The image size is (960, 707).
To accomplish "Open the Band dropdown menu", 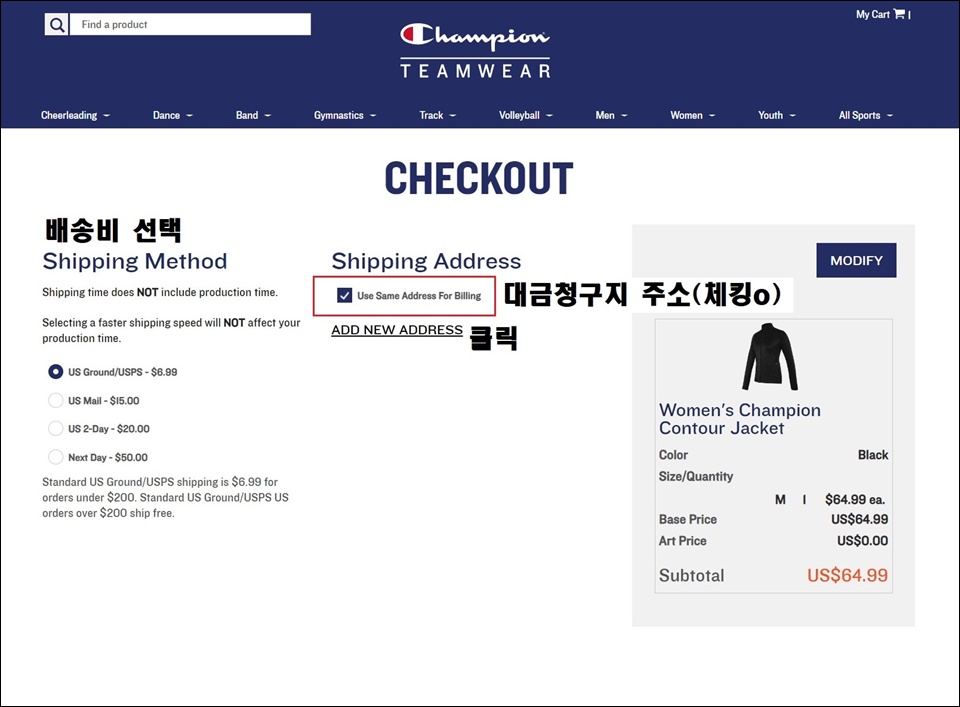I will click(x=253, y=115).
